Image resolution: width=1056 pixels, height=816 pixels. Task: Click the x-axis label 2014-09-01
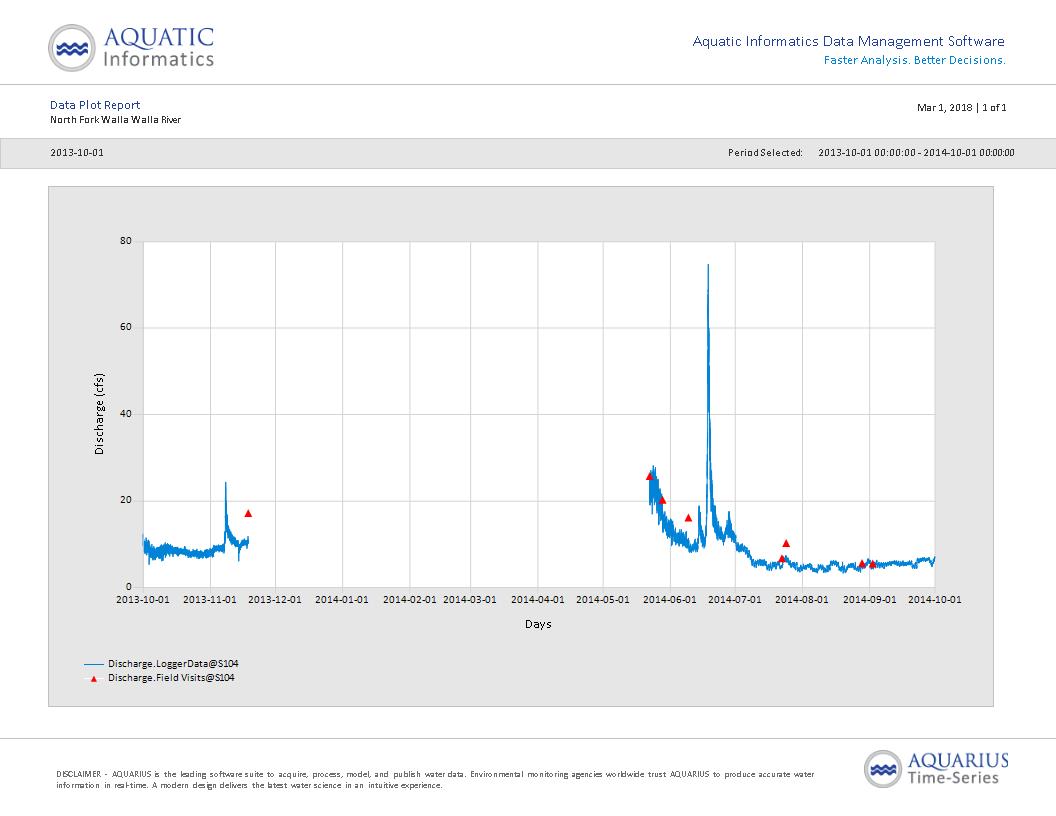pyautogui.click(x=869, y=599)
